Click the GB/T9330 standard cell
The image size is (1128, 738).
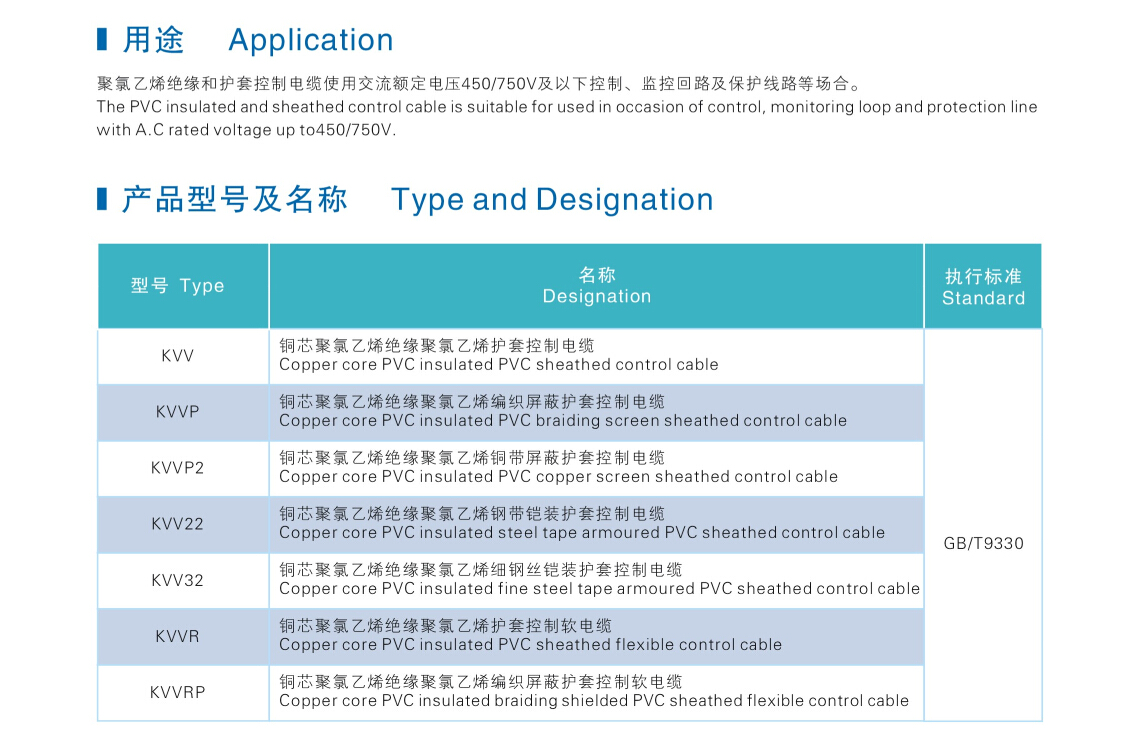pos(983,544)
